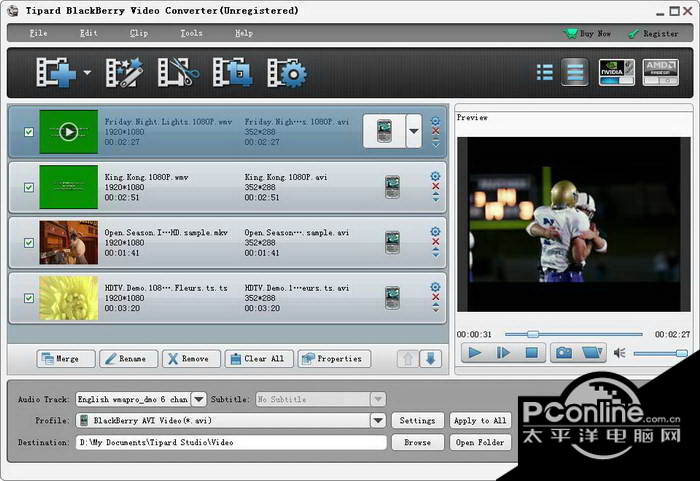Expand the Audio Track dropdown
This screenshot has height=481, width=700.
198,399
